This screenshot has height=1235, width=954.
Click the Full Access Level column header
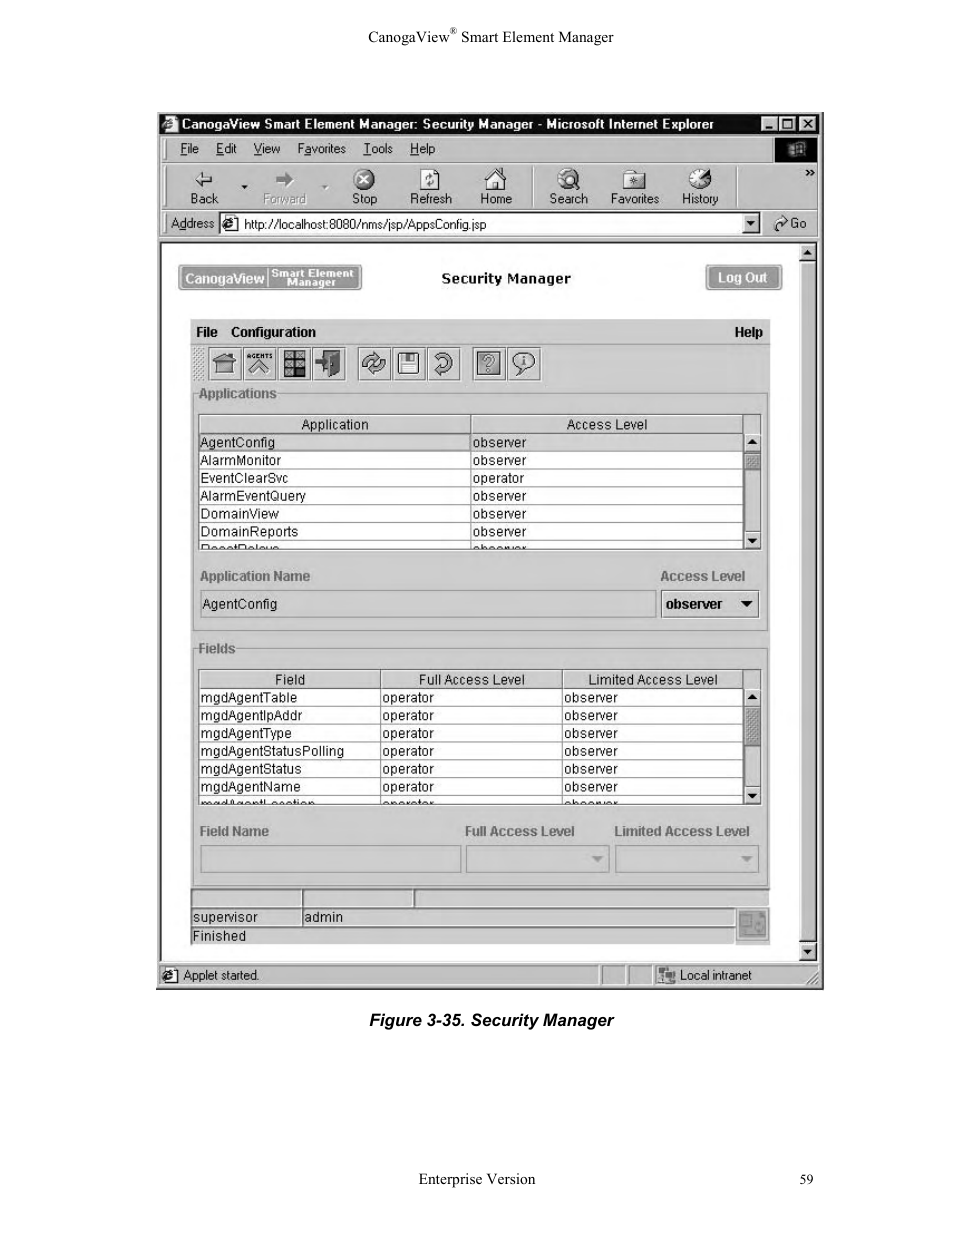(471, 679)
